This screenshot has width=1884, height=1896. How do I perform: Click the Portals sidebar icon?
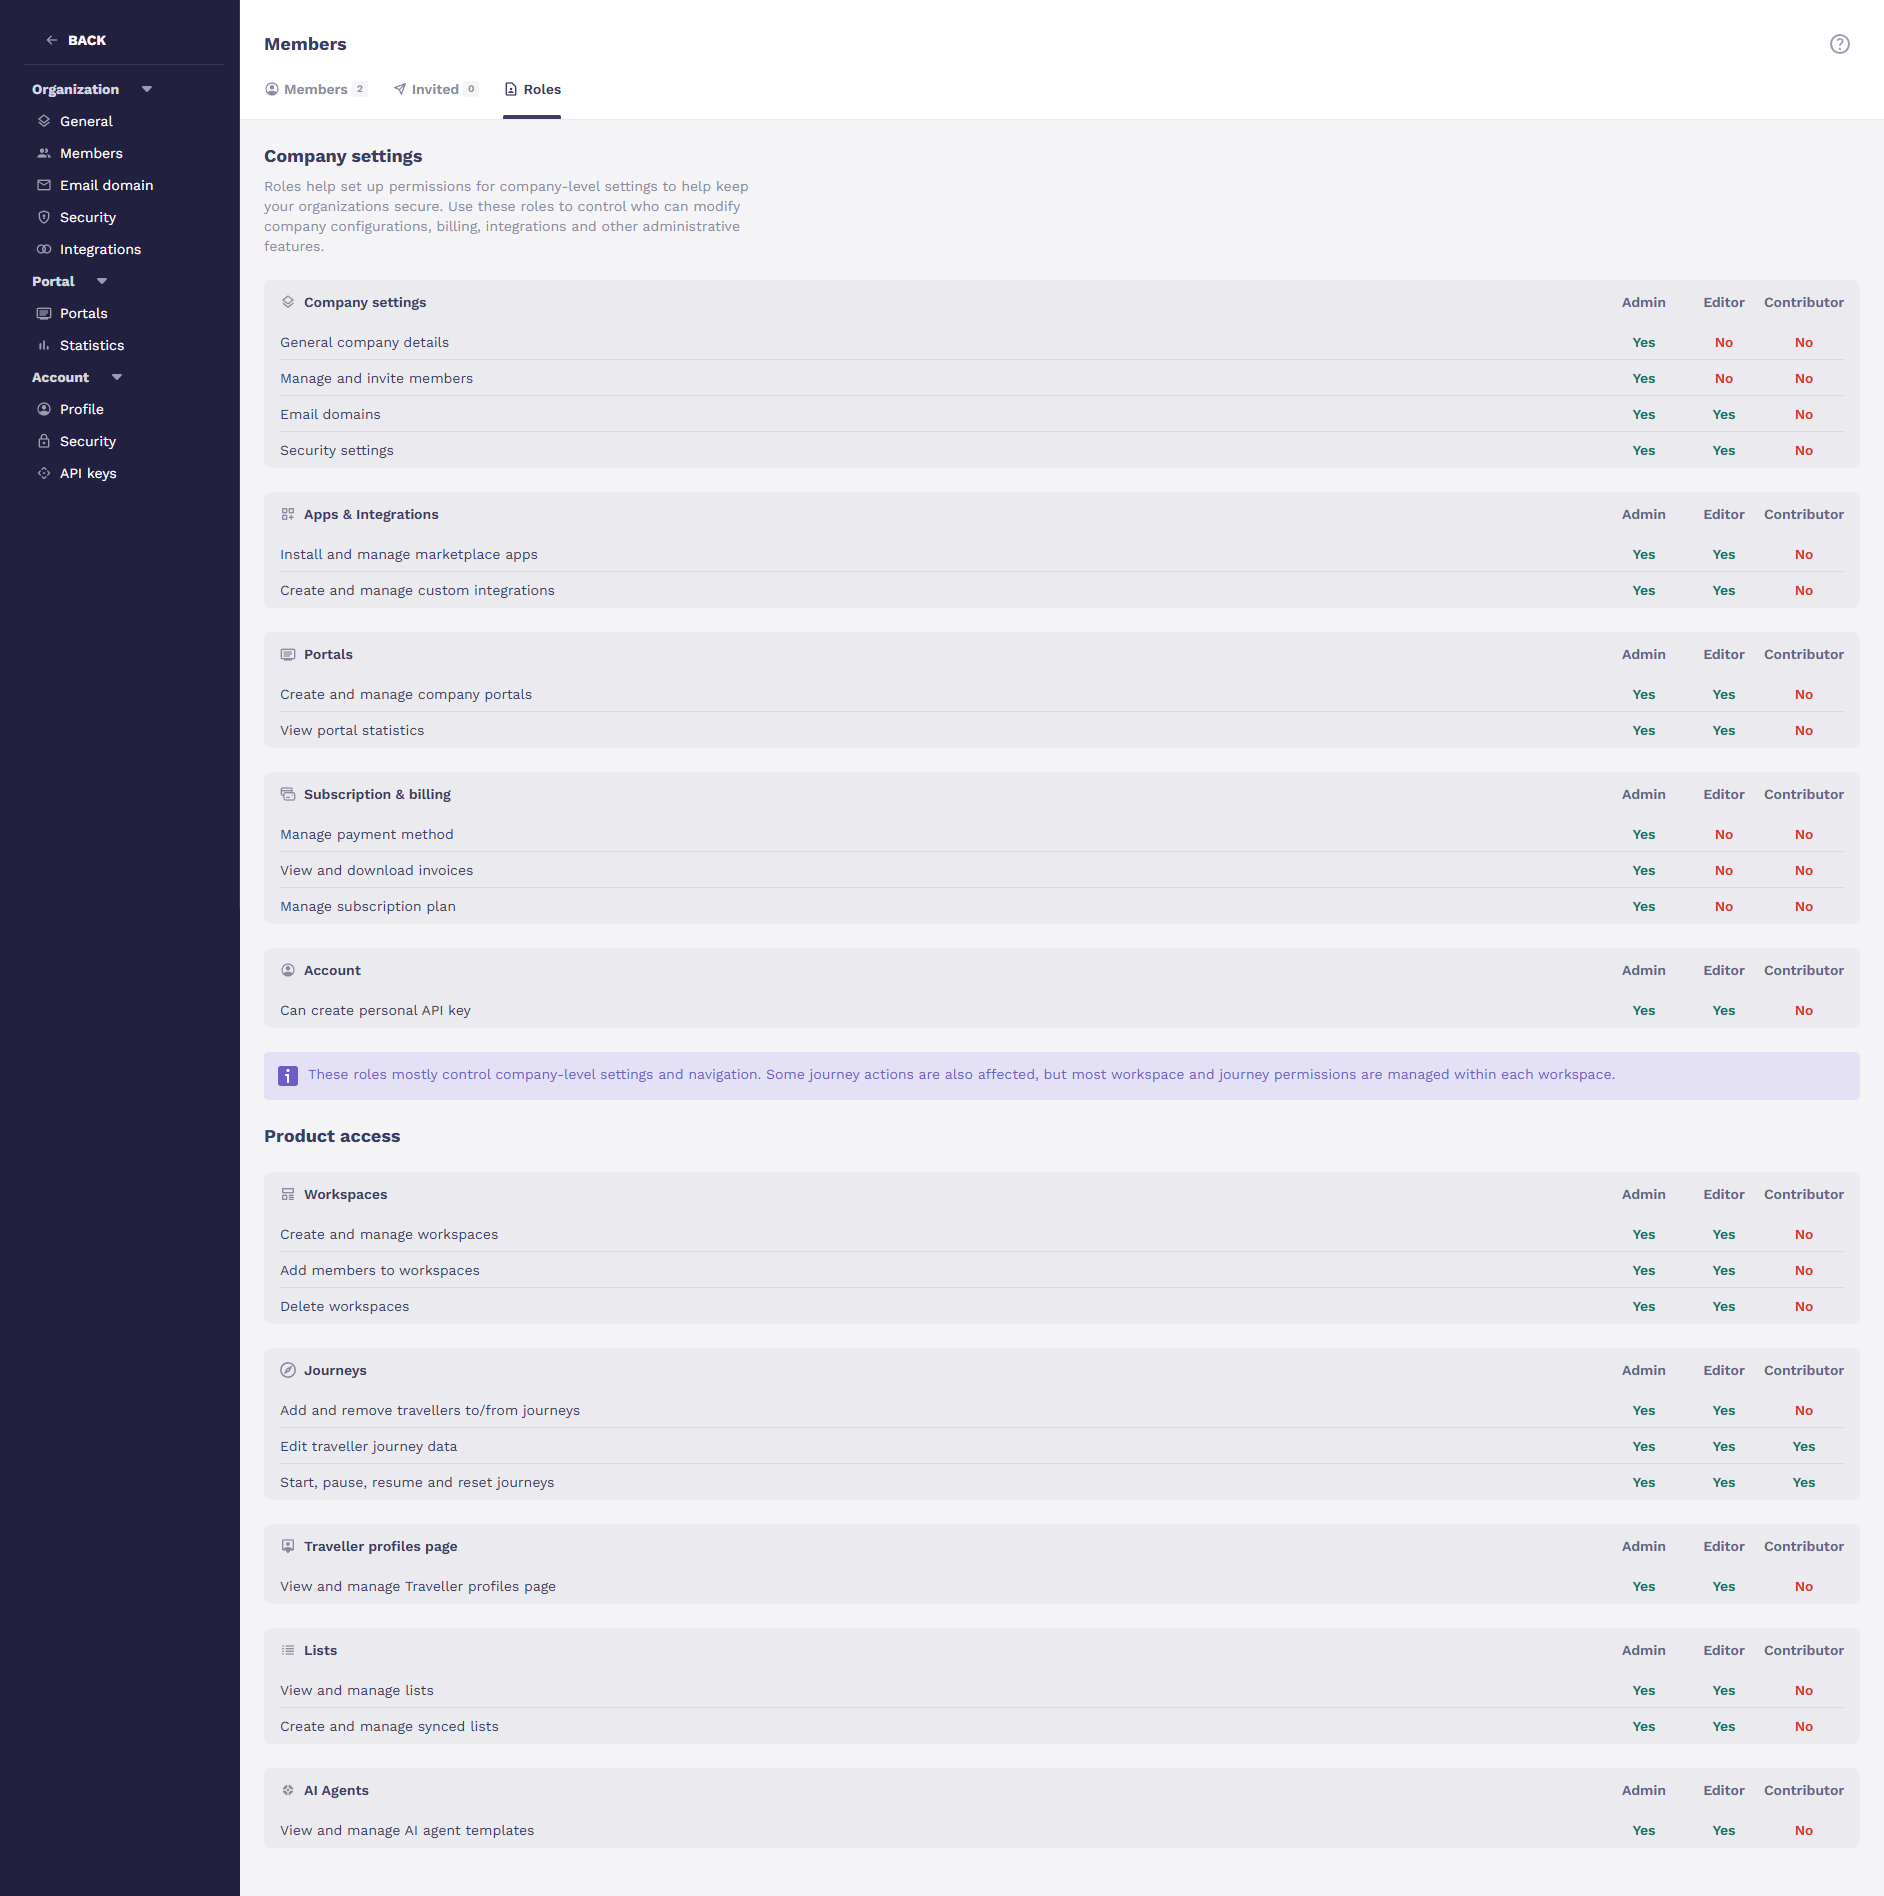click(x=44, y=313)
